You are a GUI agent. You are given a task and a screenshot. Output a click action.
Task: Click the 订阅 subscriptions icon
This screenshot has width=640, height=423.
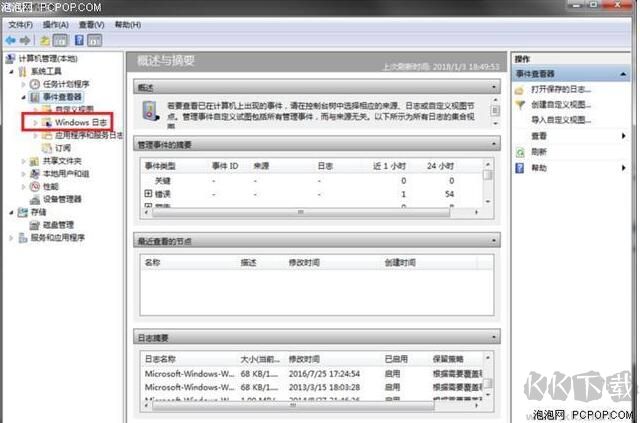(47, 148)
